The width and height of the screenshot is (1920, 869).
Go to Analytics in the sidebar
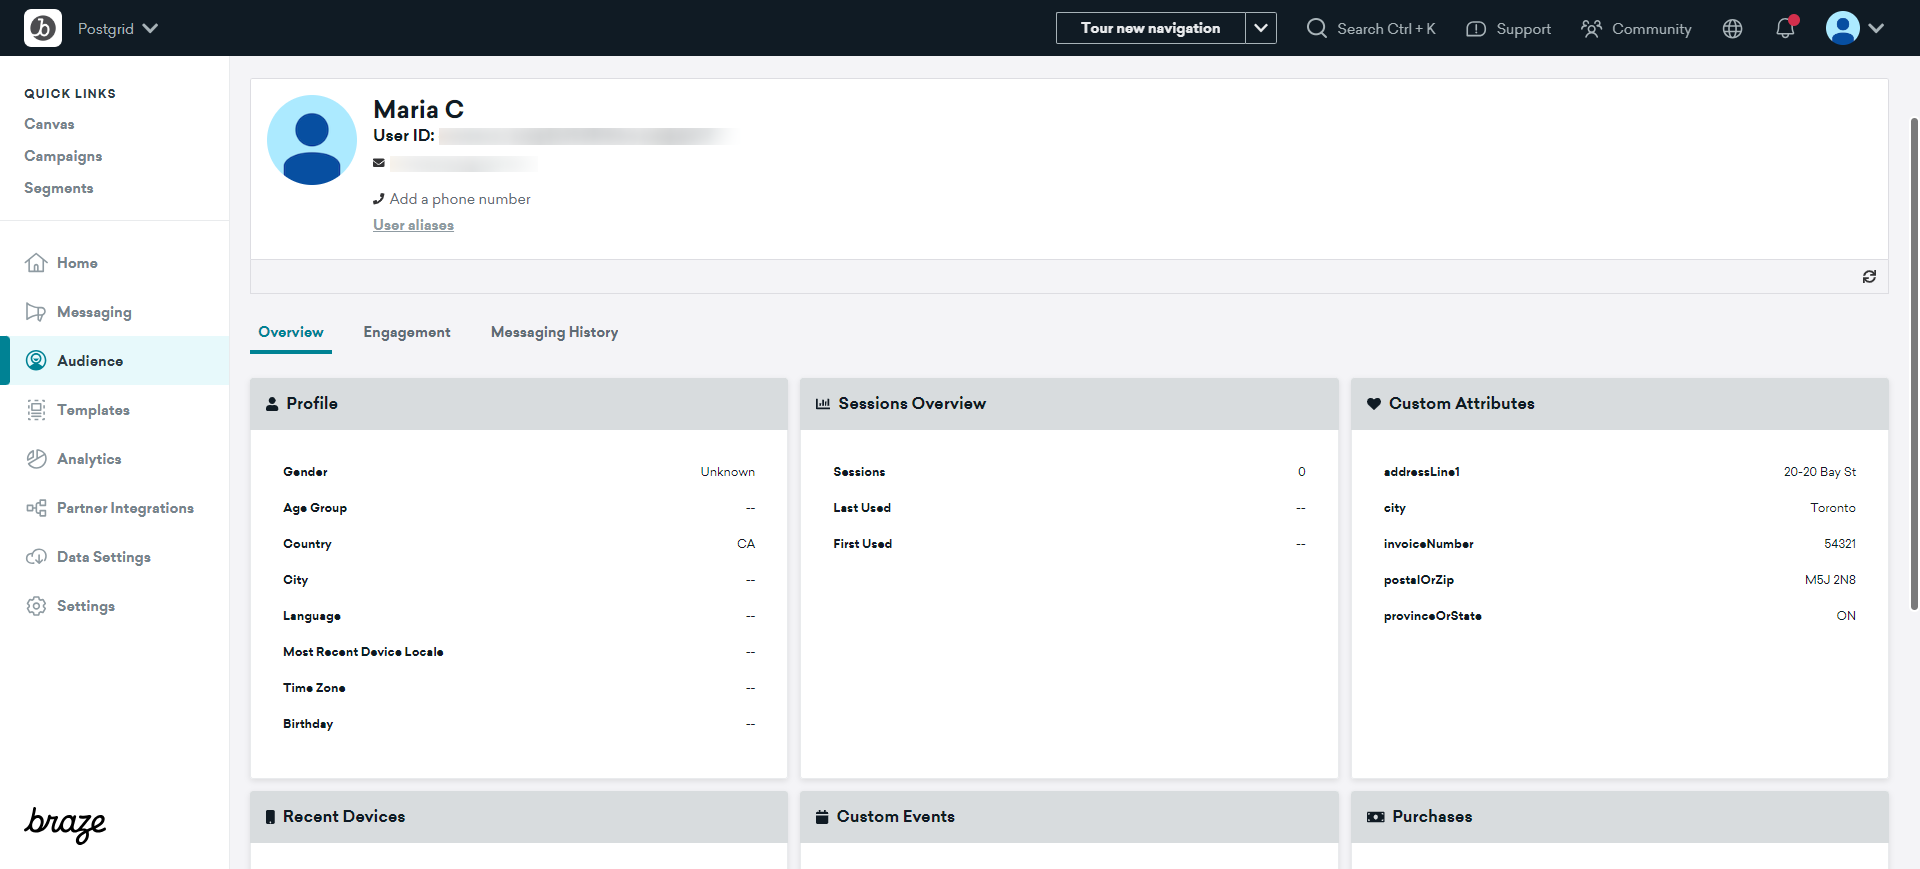coord(89,459)
